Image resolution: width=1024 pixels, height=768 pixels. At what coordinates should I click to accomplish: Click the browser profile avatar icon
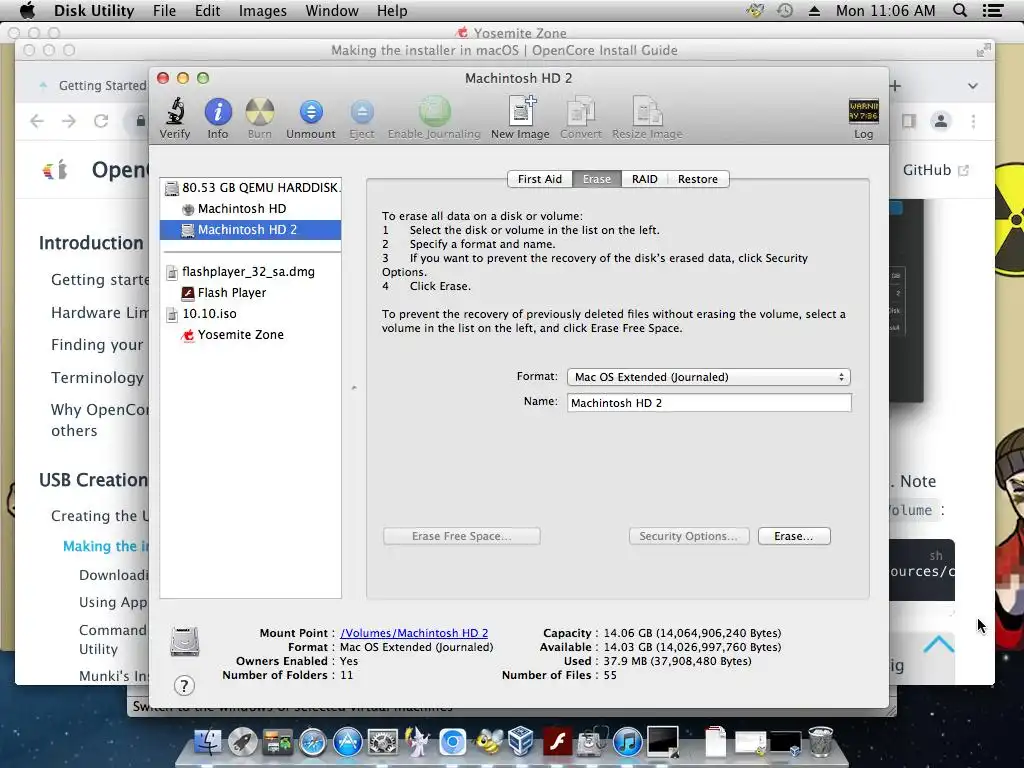[x=941, y=121]
